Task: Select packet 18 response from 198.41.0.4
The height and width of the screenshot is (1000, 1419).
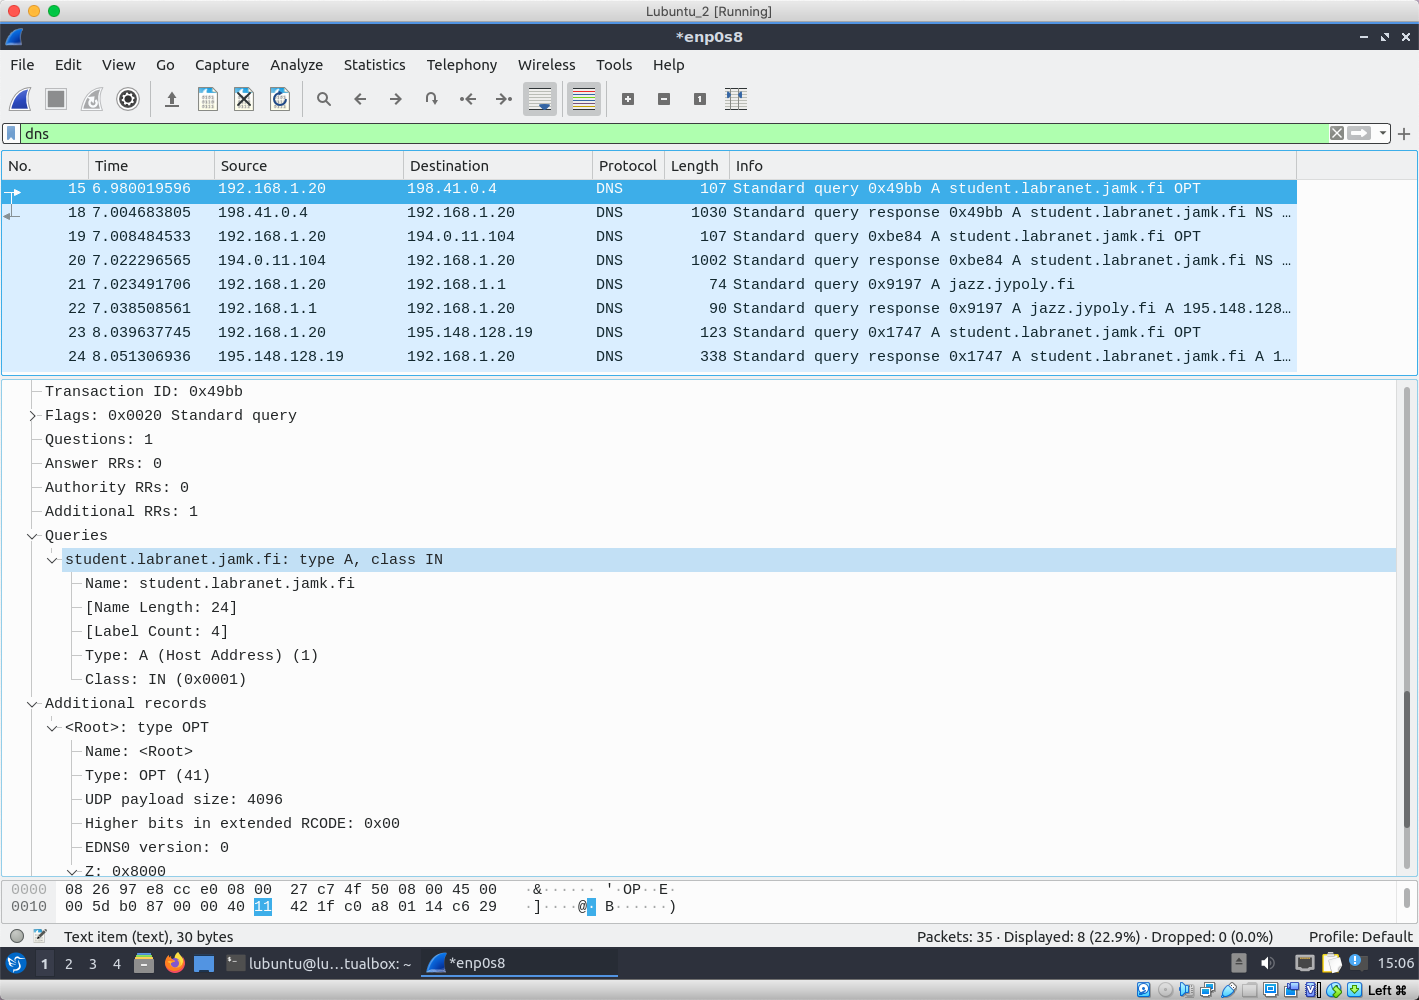Action: tap(649, 213)
